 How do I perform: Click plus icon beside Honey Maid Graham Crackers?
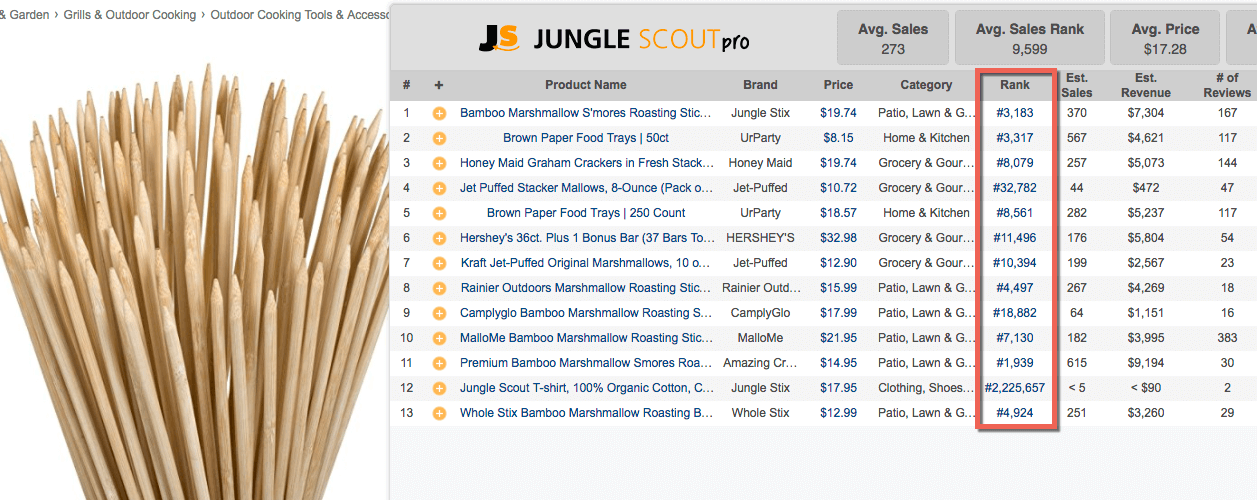[x=439, y=163]
